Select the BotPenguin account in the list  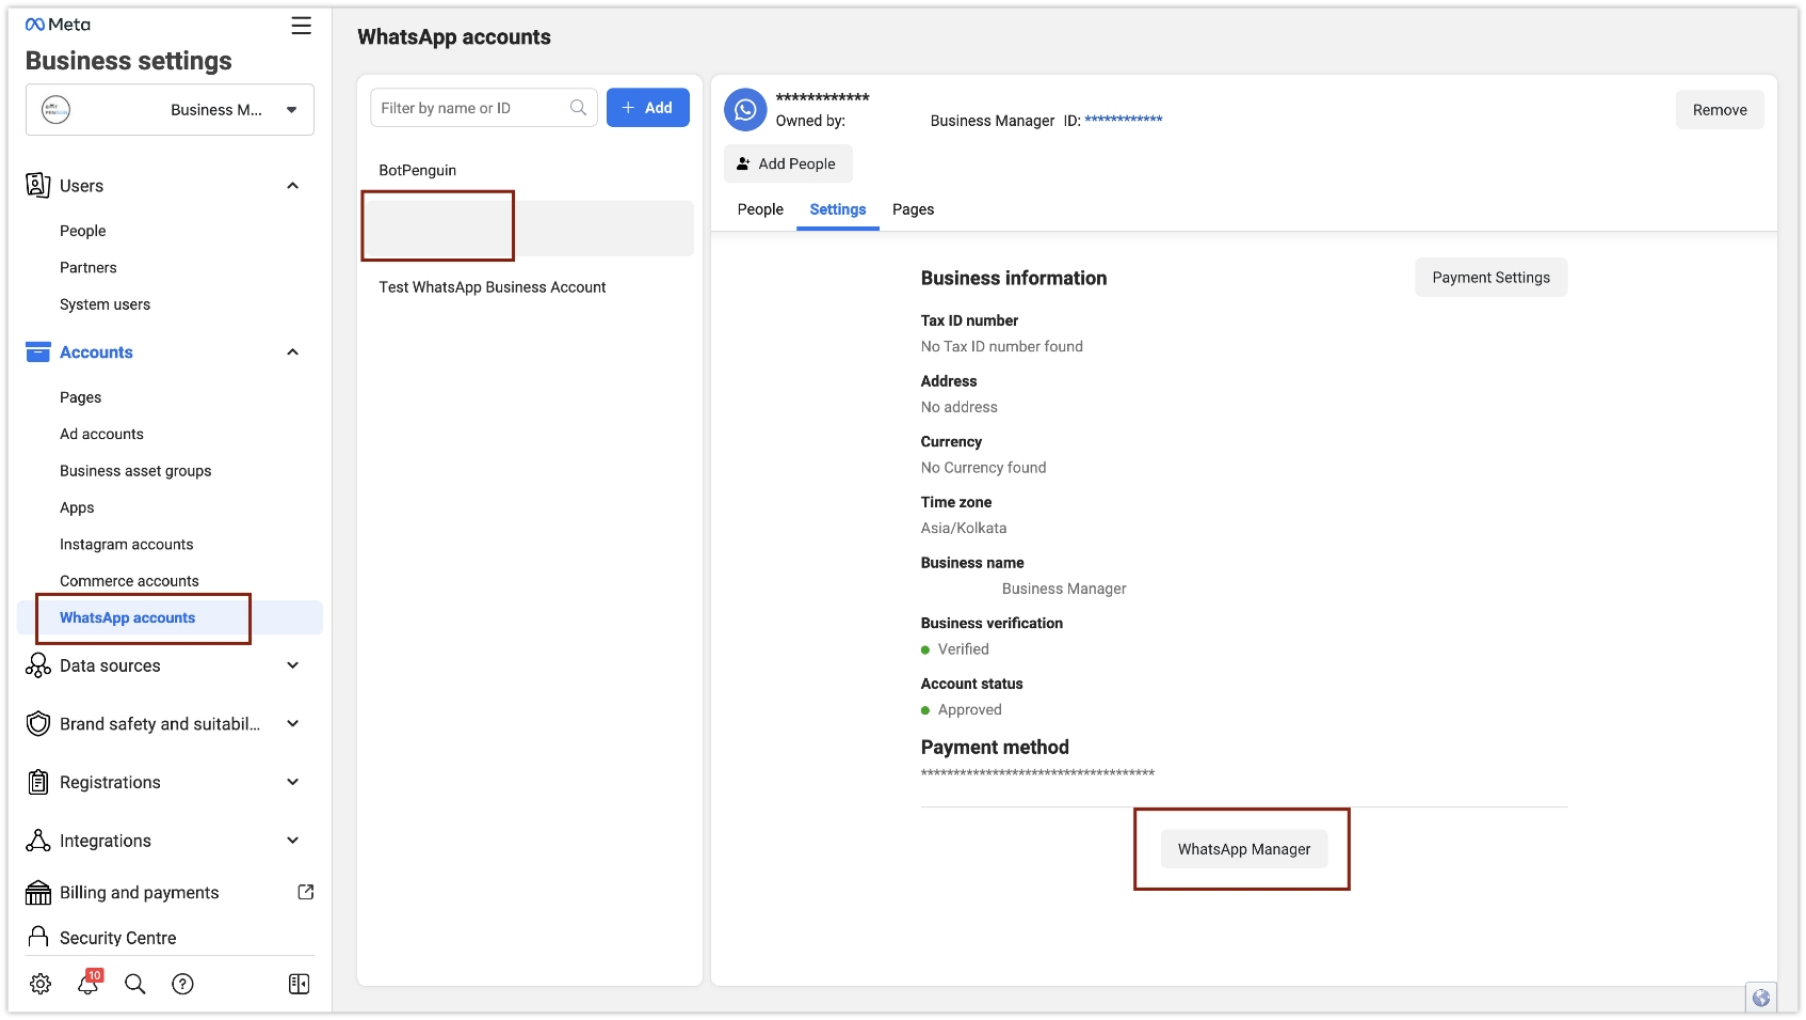coord(418,171)
